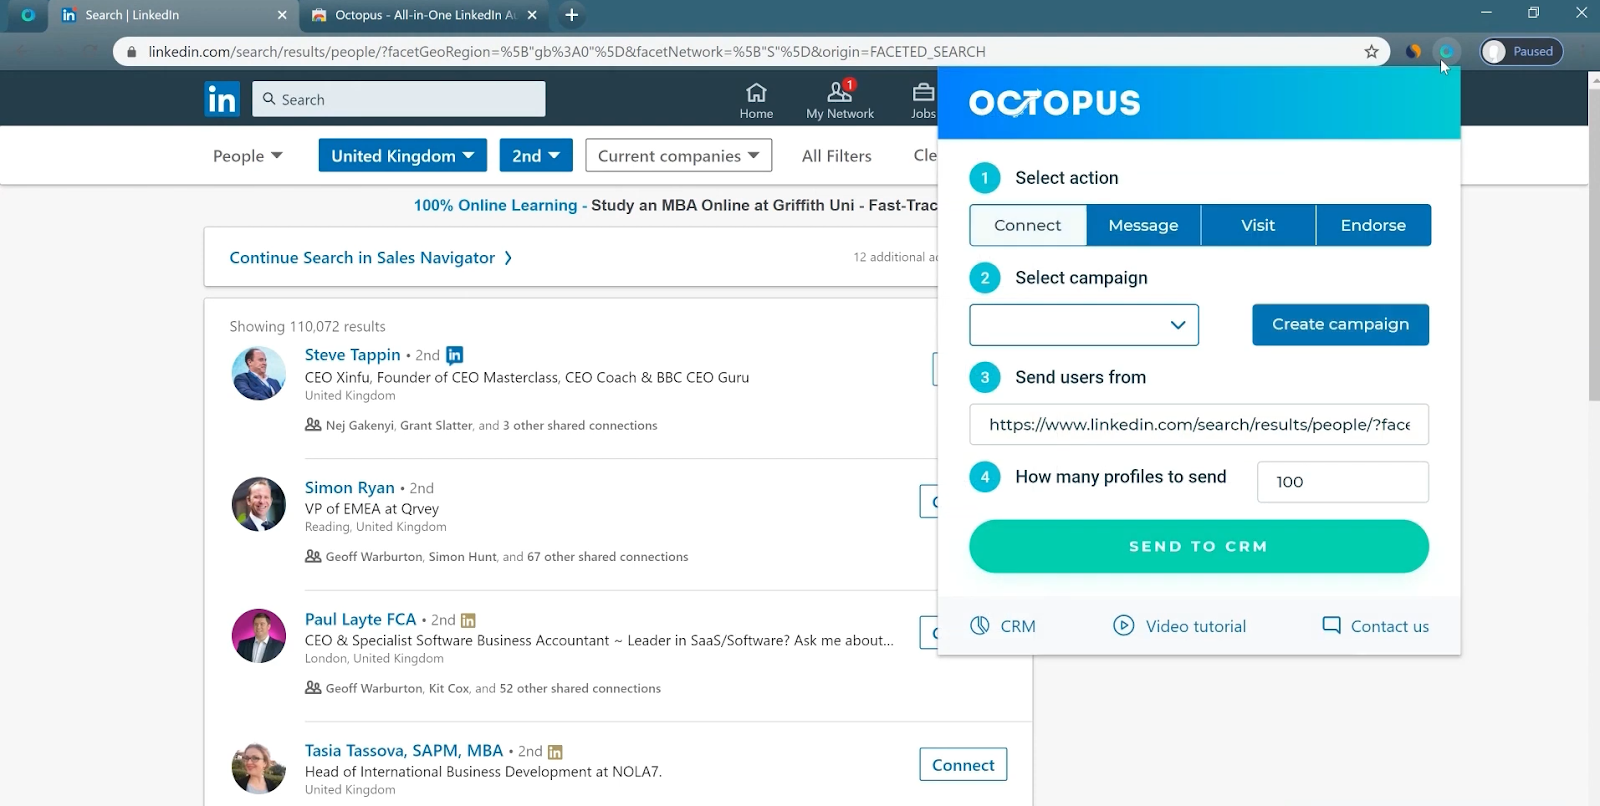
Task: Click the Octopus logo in popup header
Action: point(1054,103)
